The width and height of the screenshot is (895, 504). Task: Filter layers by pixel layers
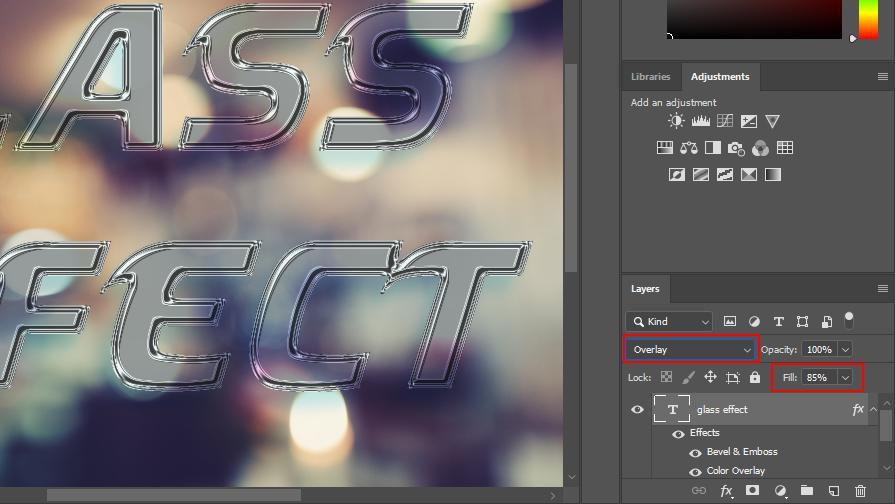coord(729,321)
